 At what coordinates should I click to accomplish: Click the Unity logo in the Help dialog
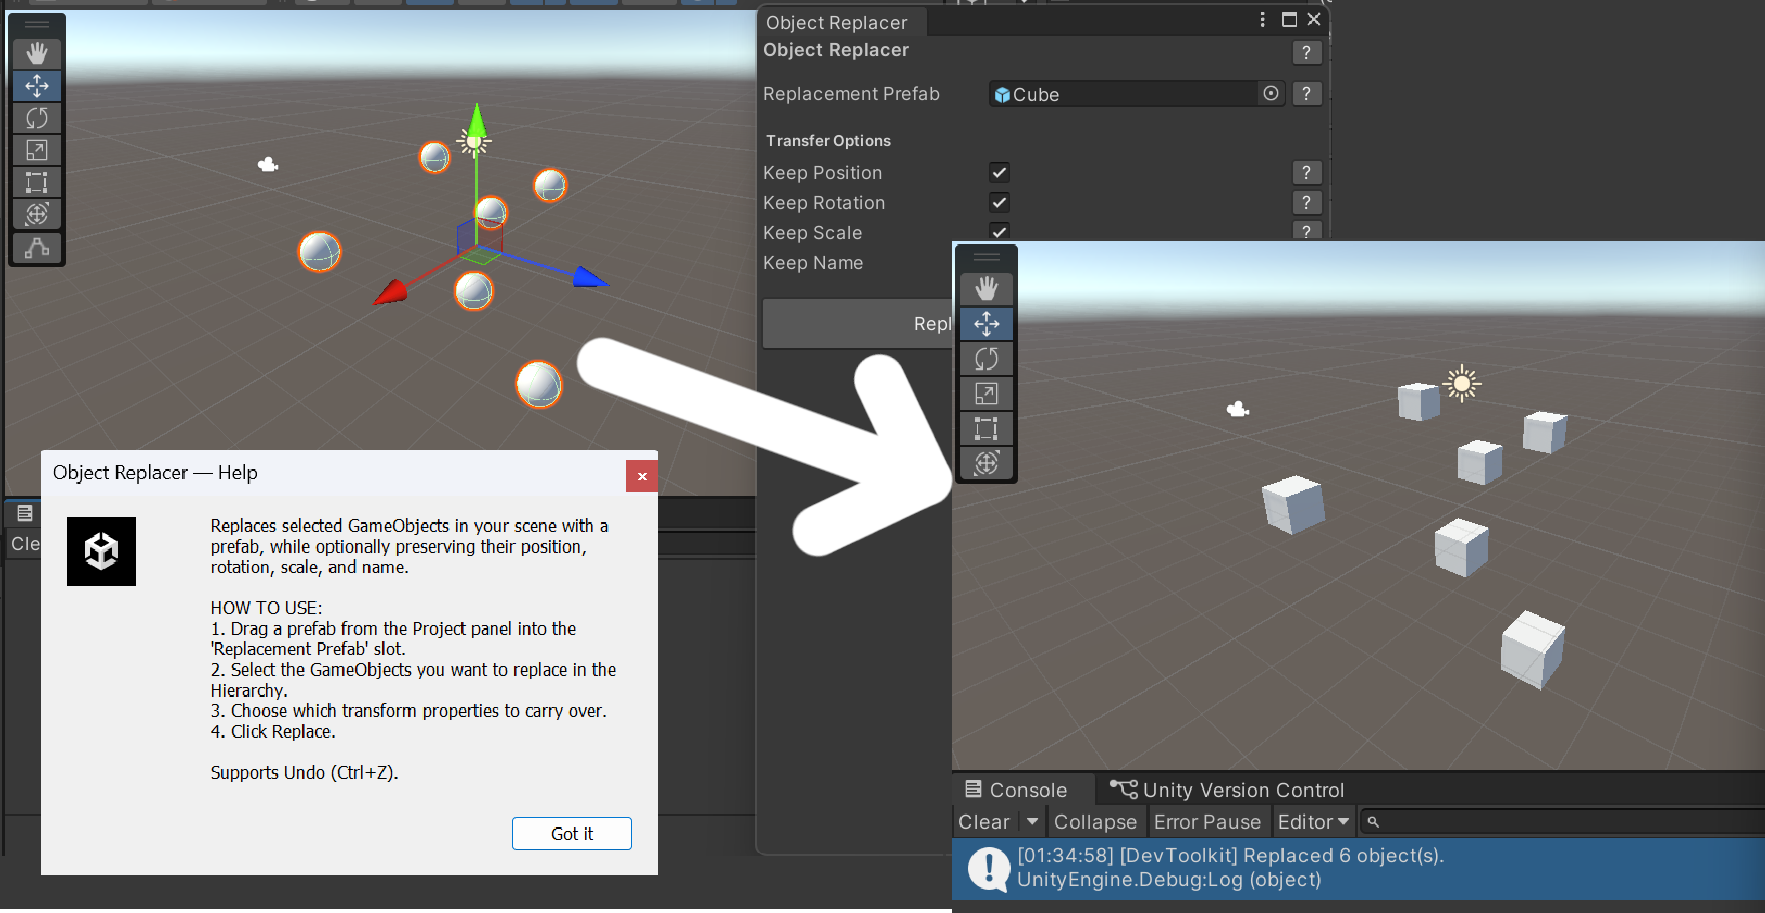[x=101, y=551]
